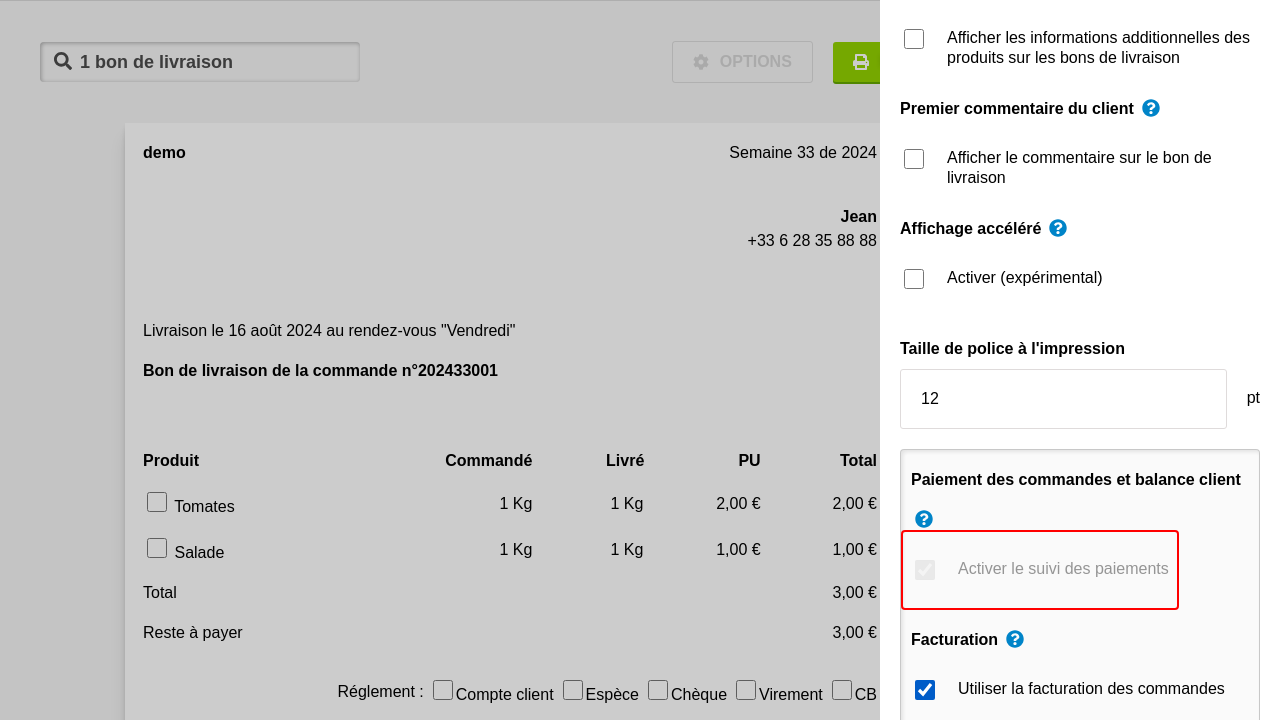Image resolution: width=1280 pixels, height=720 pixels.
Task: Click help icon under Paiement des commandes
Action: tap(923, 519)
